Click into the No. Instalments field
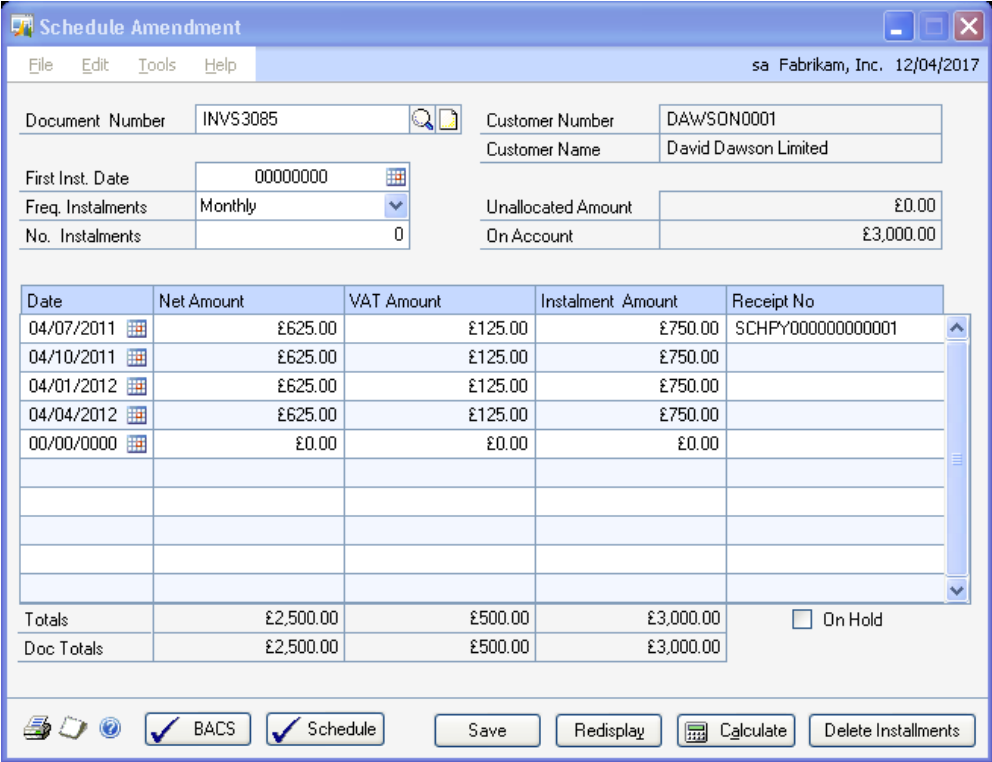Viewport: 992px width, 762px height. coord(302,236)
